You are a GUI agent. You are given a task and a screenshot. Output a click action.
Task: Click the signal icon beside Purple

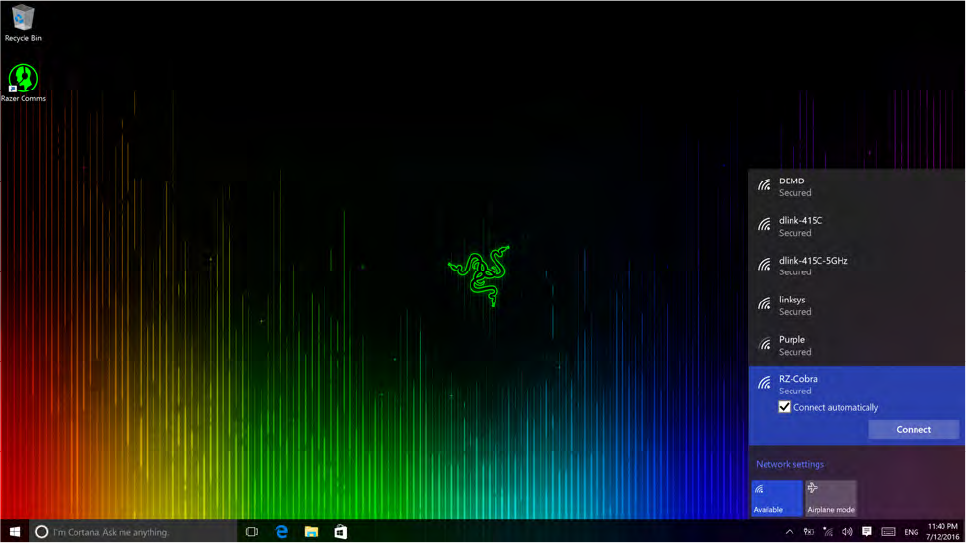click(764, 344)
